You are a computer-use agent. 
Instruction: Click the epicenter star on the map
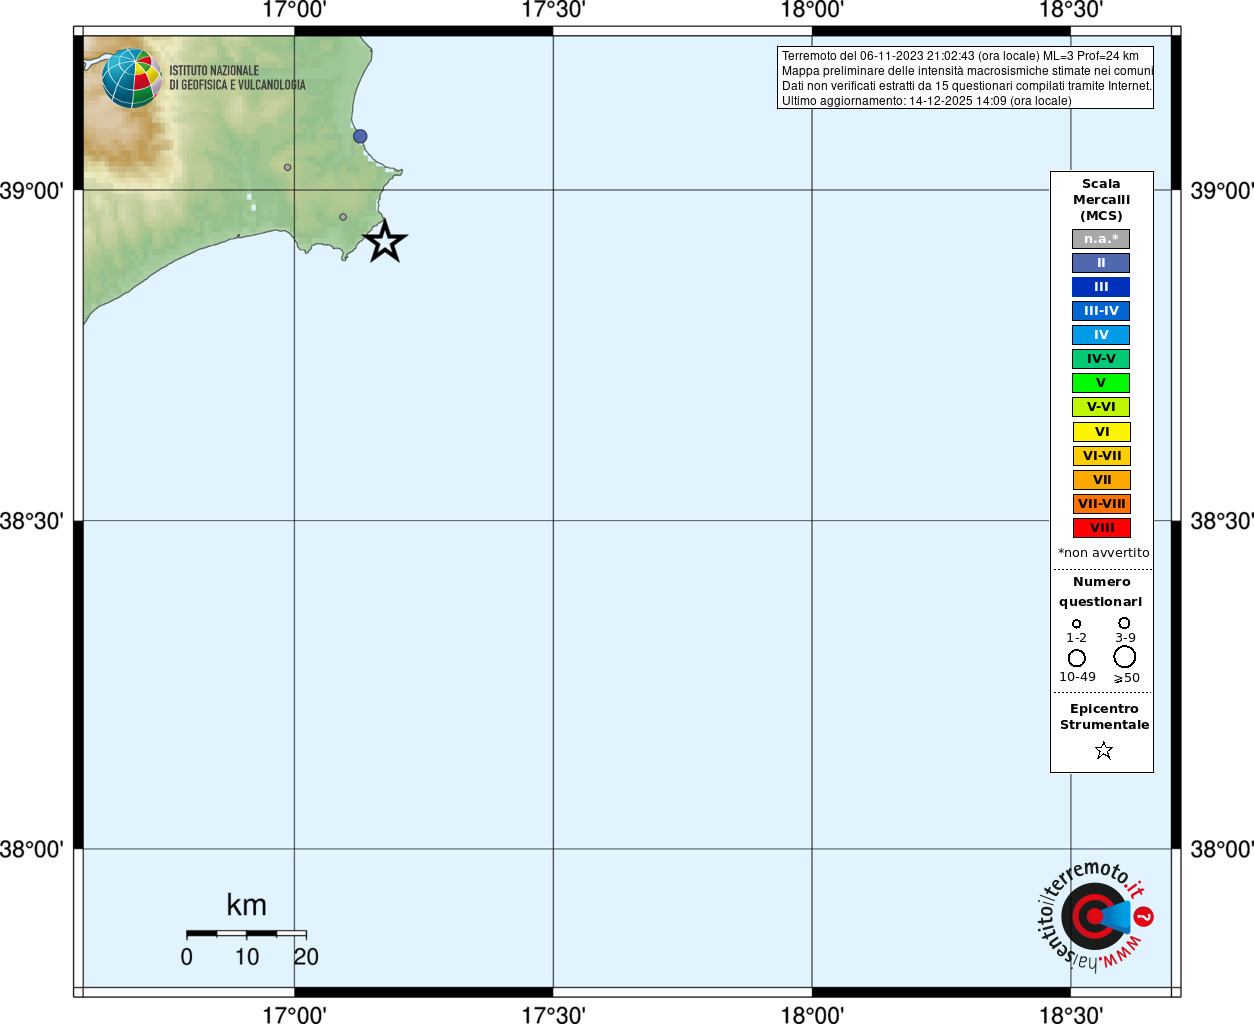[x=385, y=242]
